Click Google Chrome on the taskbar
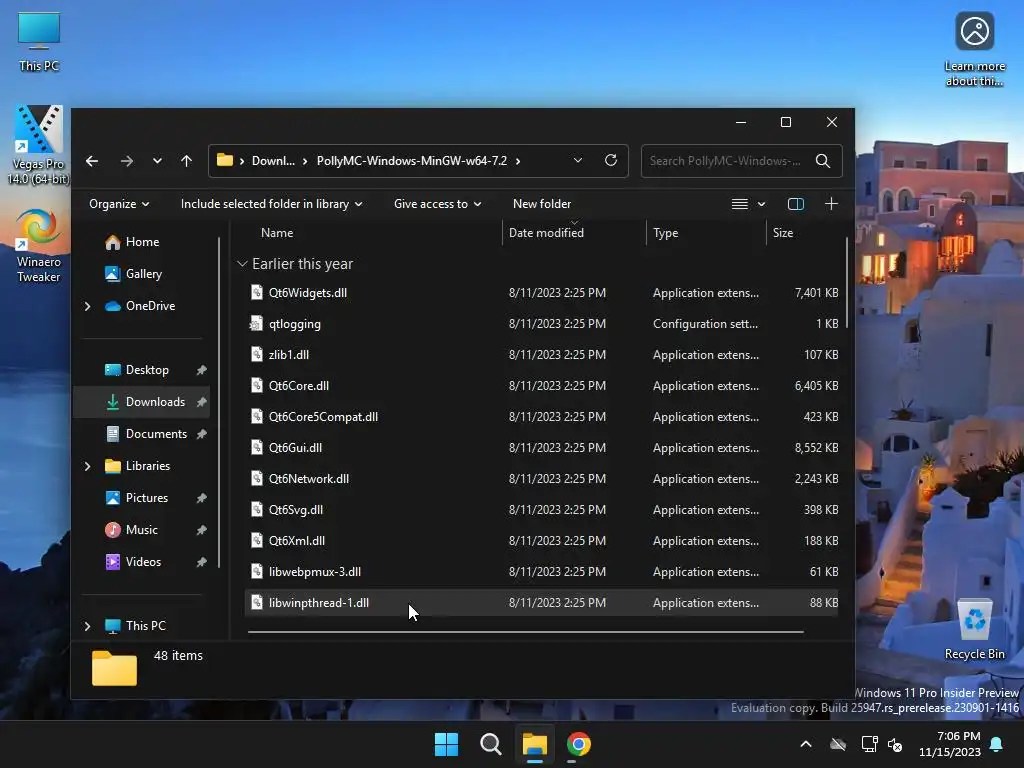1024x768 pixels. pos(579,744)
